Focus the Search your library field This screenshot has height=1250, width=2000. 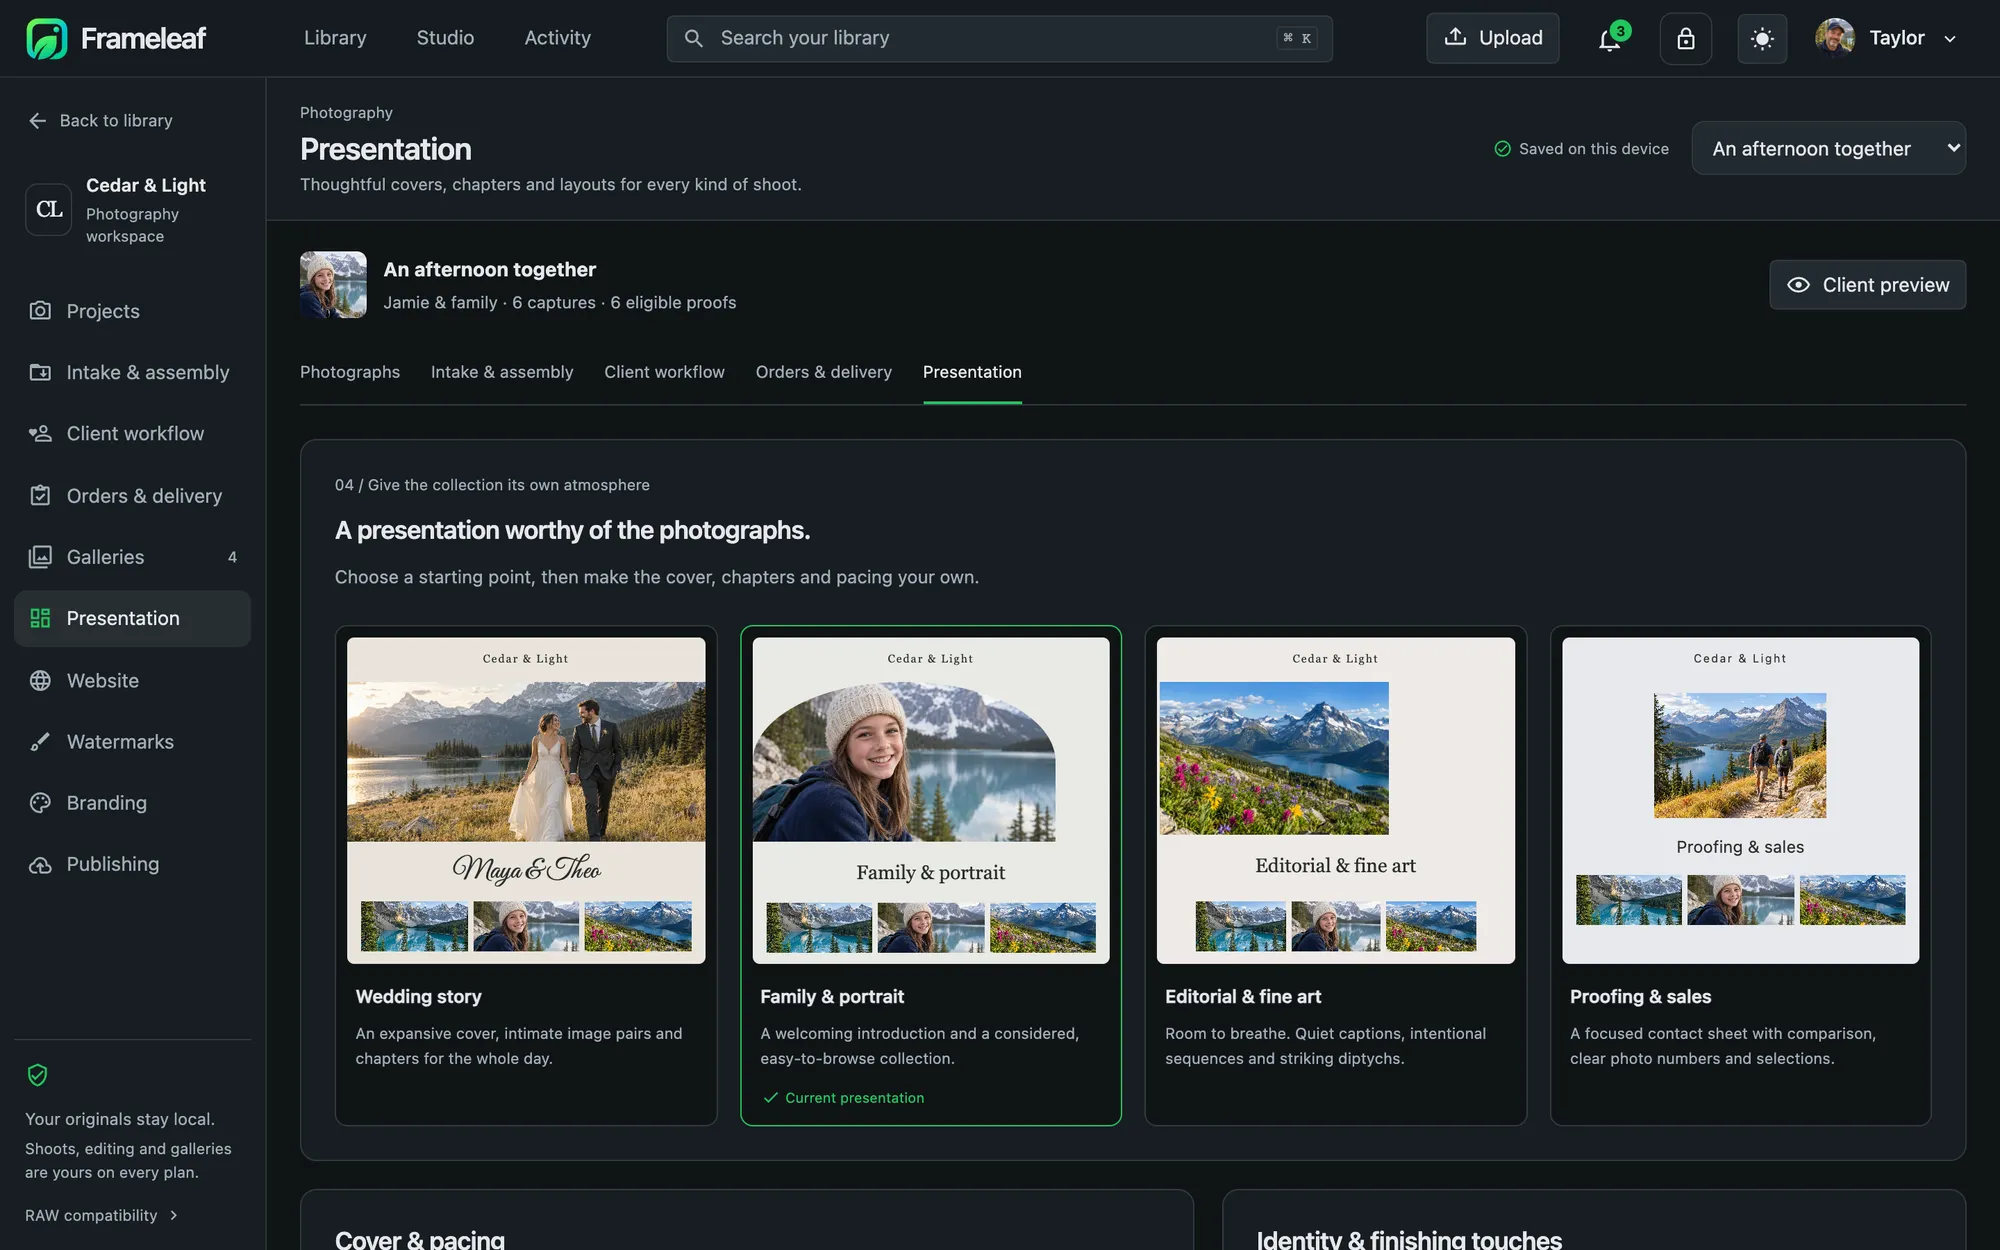tap(999, 39)
